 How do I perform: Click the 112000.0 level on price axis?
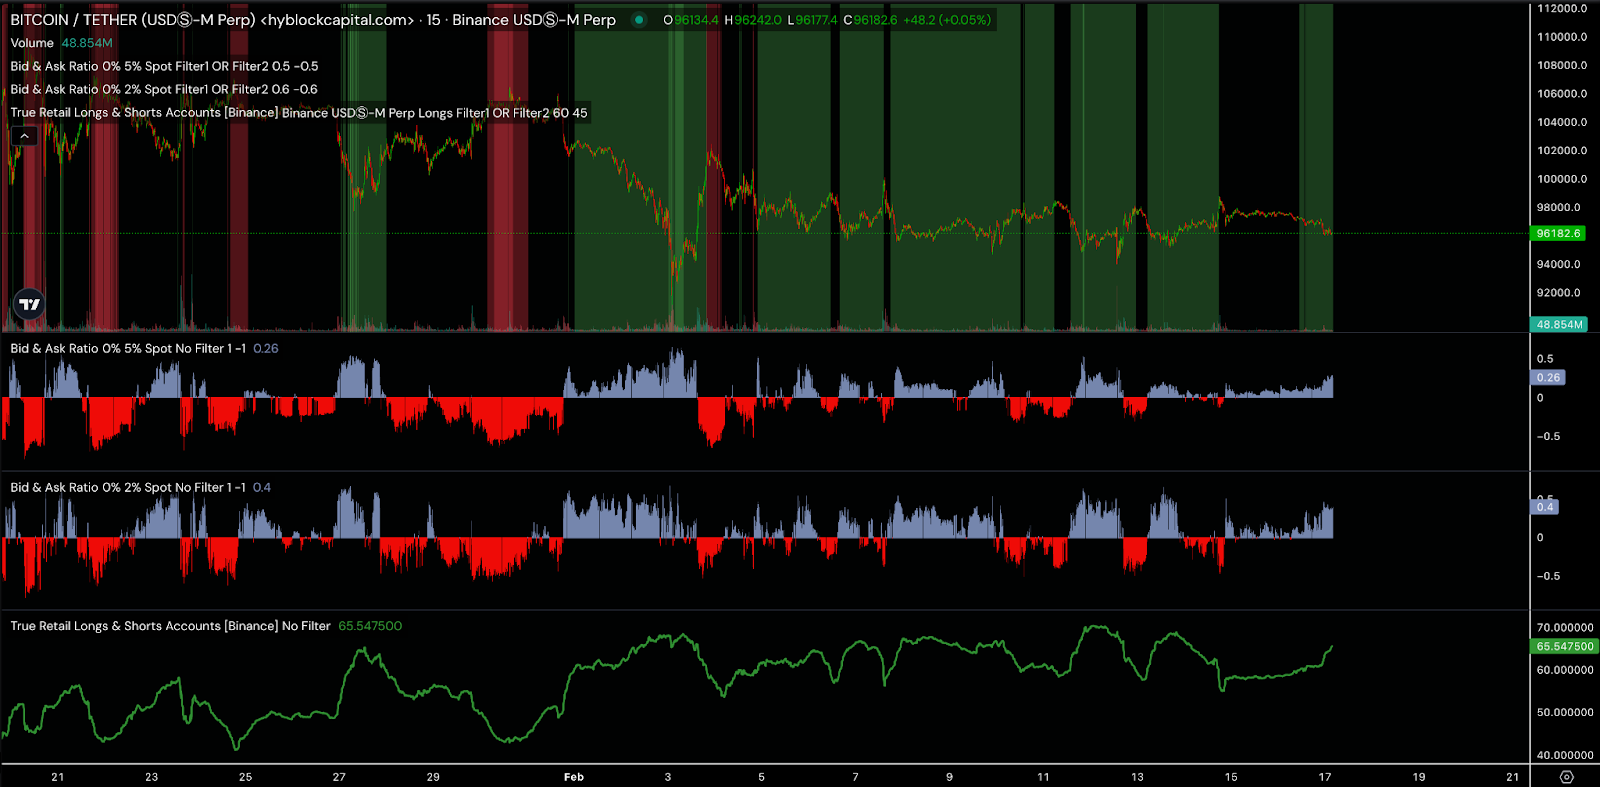pos(1562,8)
